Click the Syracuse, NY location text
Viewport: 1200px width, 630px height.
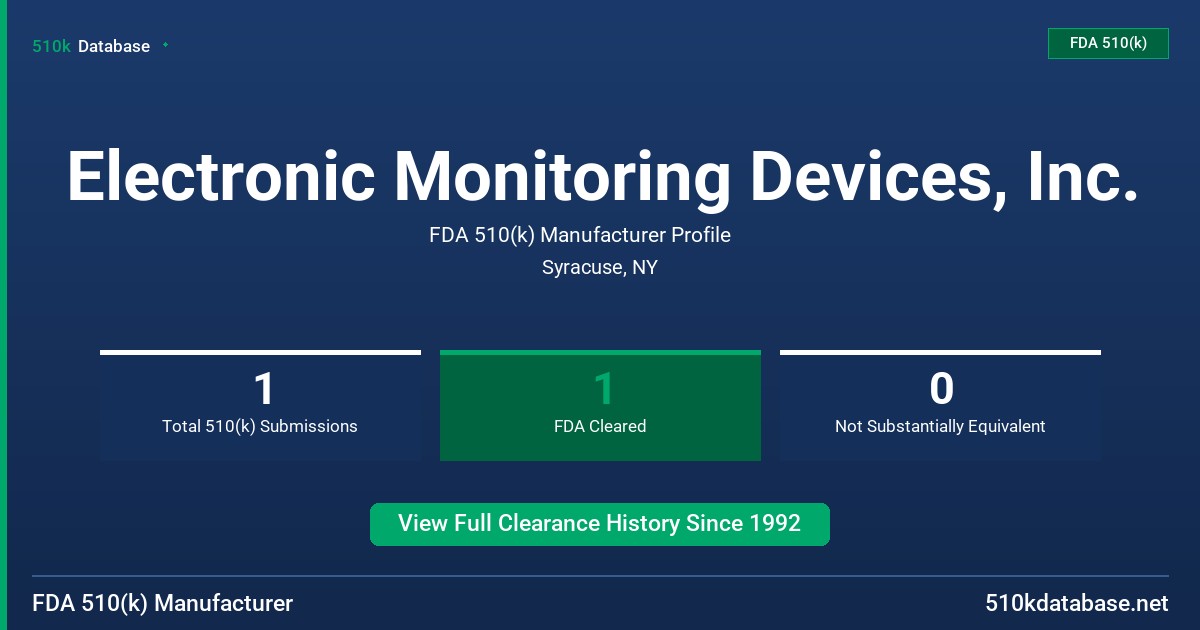click(x=600, y=268)
